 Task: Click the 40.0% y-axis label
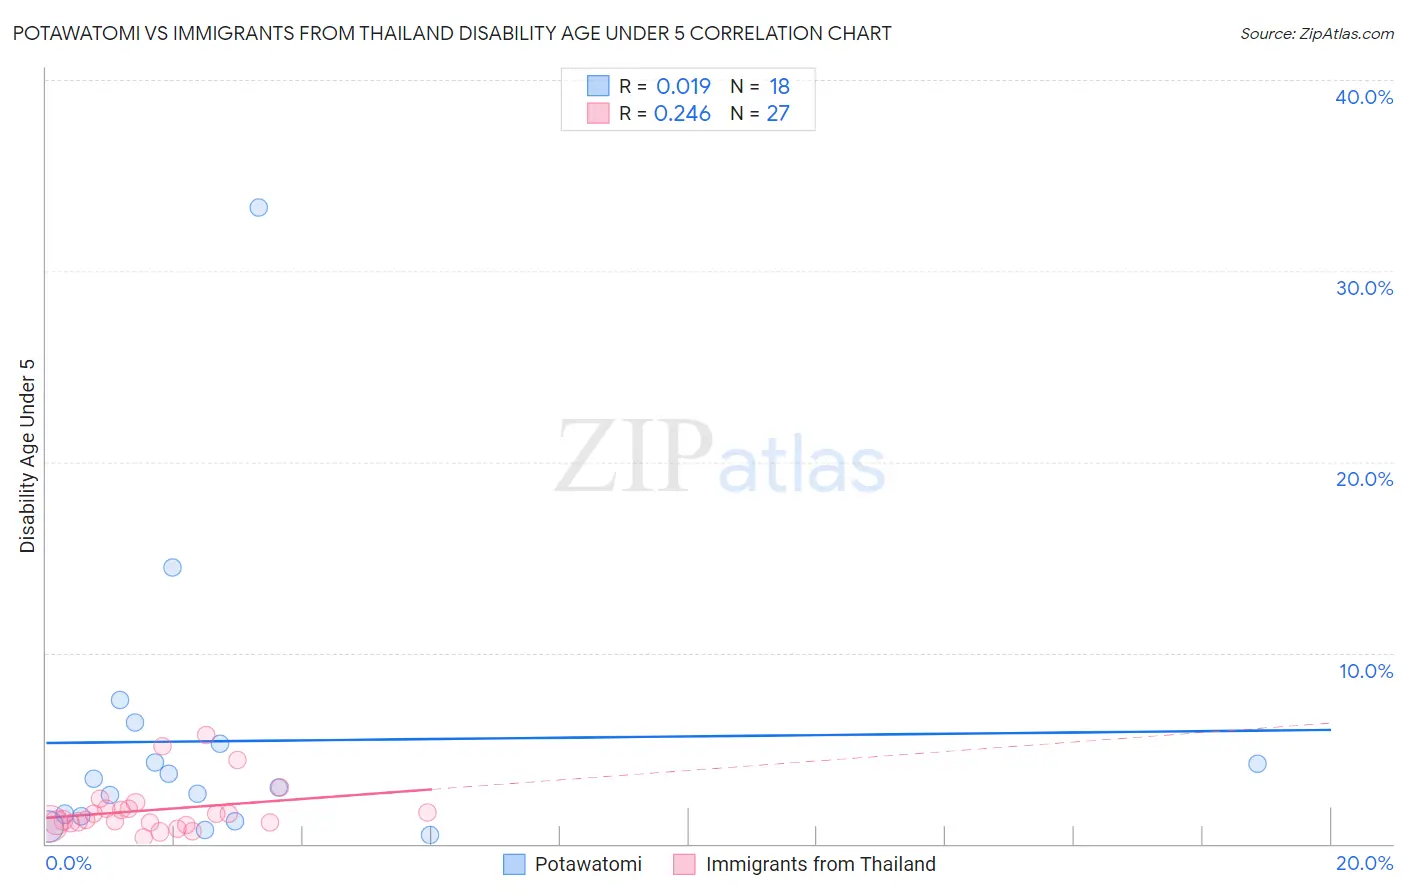(x=1364, y=97)
